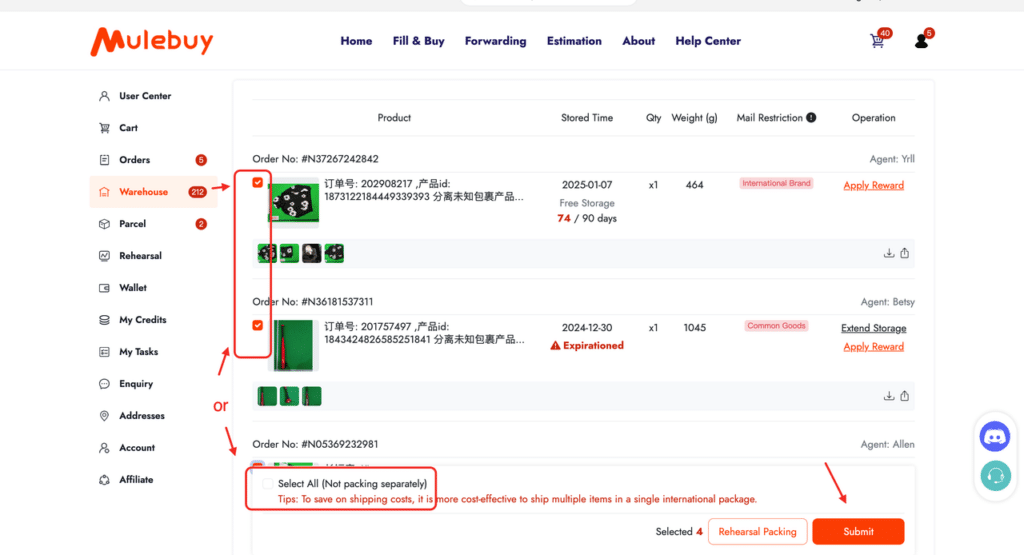The height and width of the screenshot is (555, 1024).
Task: Click Apply Reward for the 1045 g item
Action: [873, 347]
